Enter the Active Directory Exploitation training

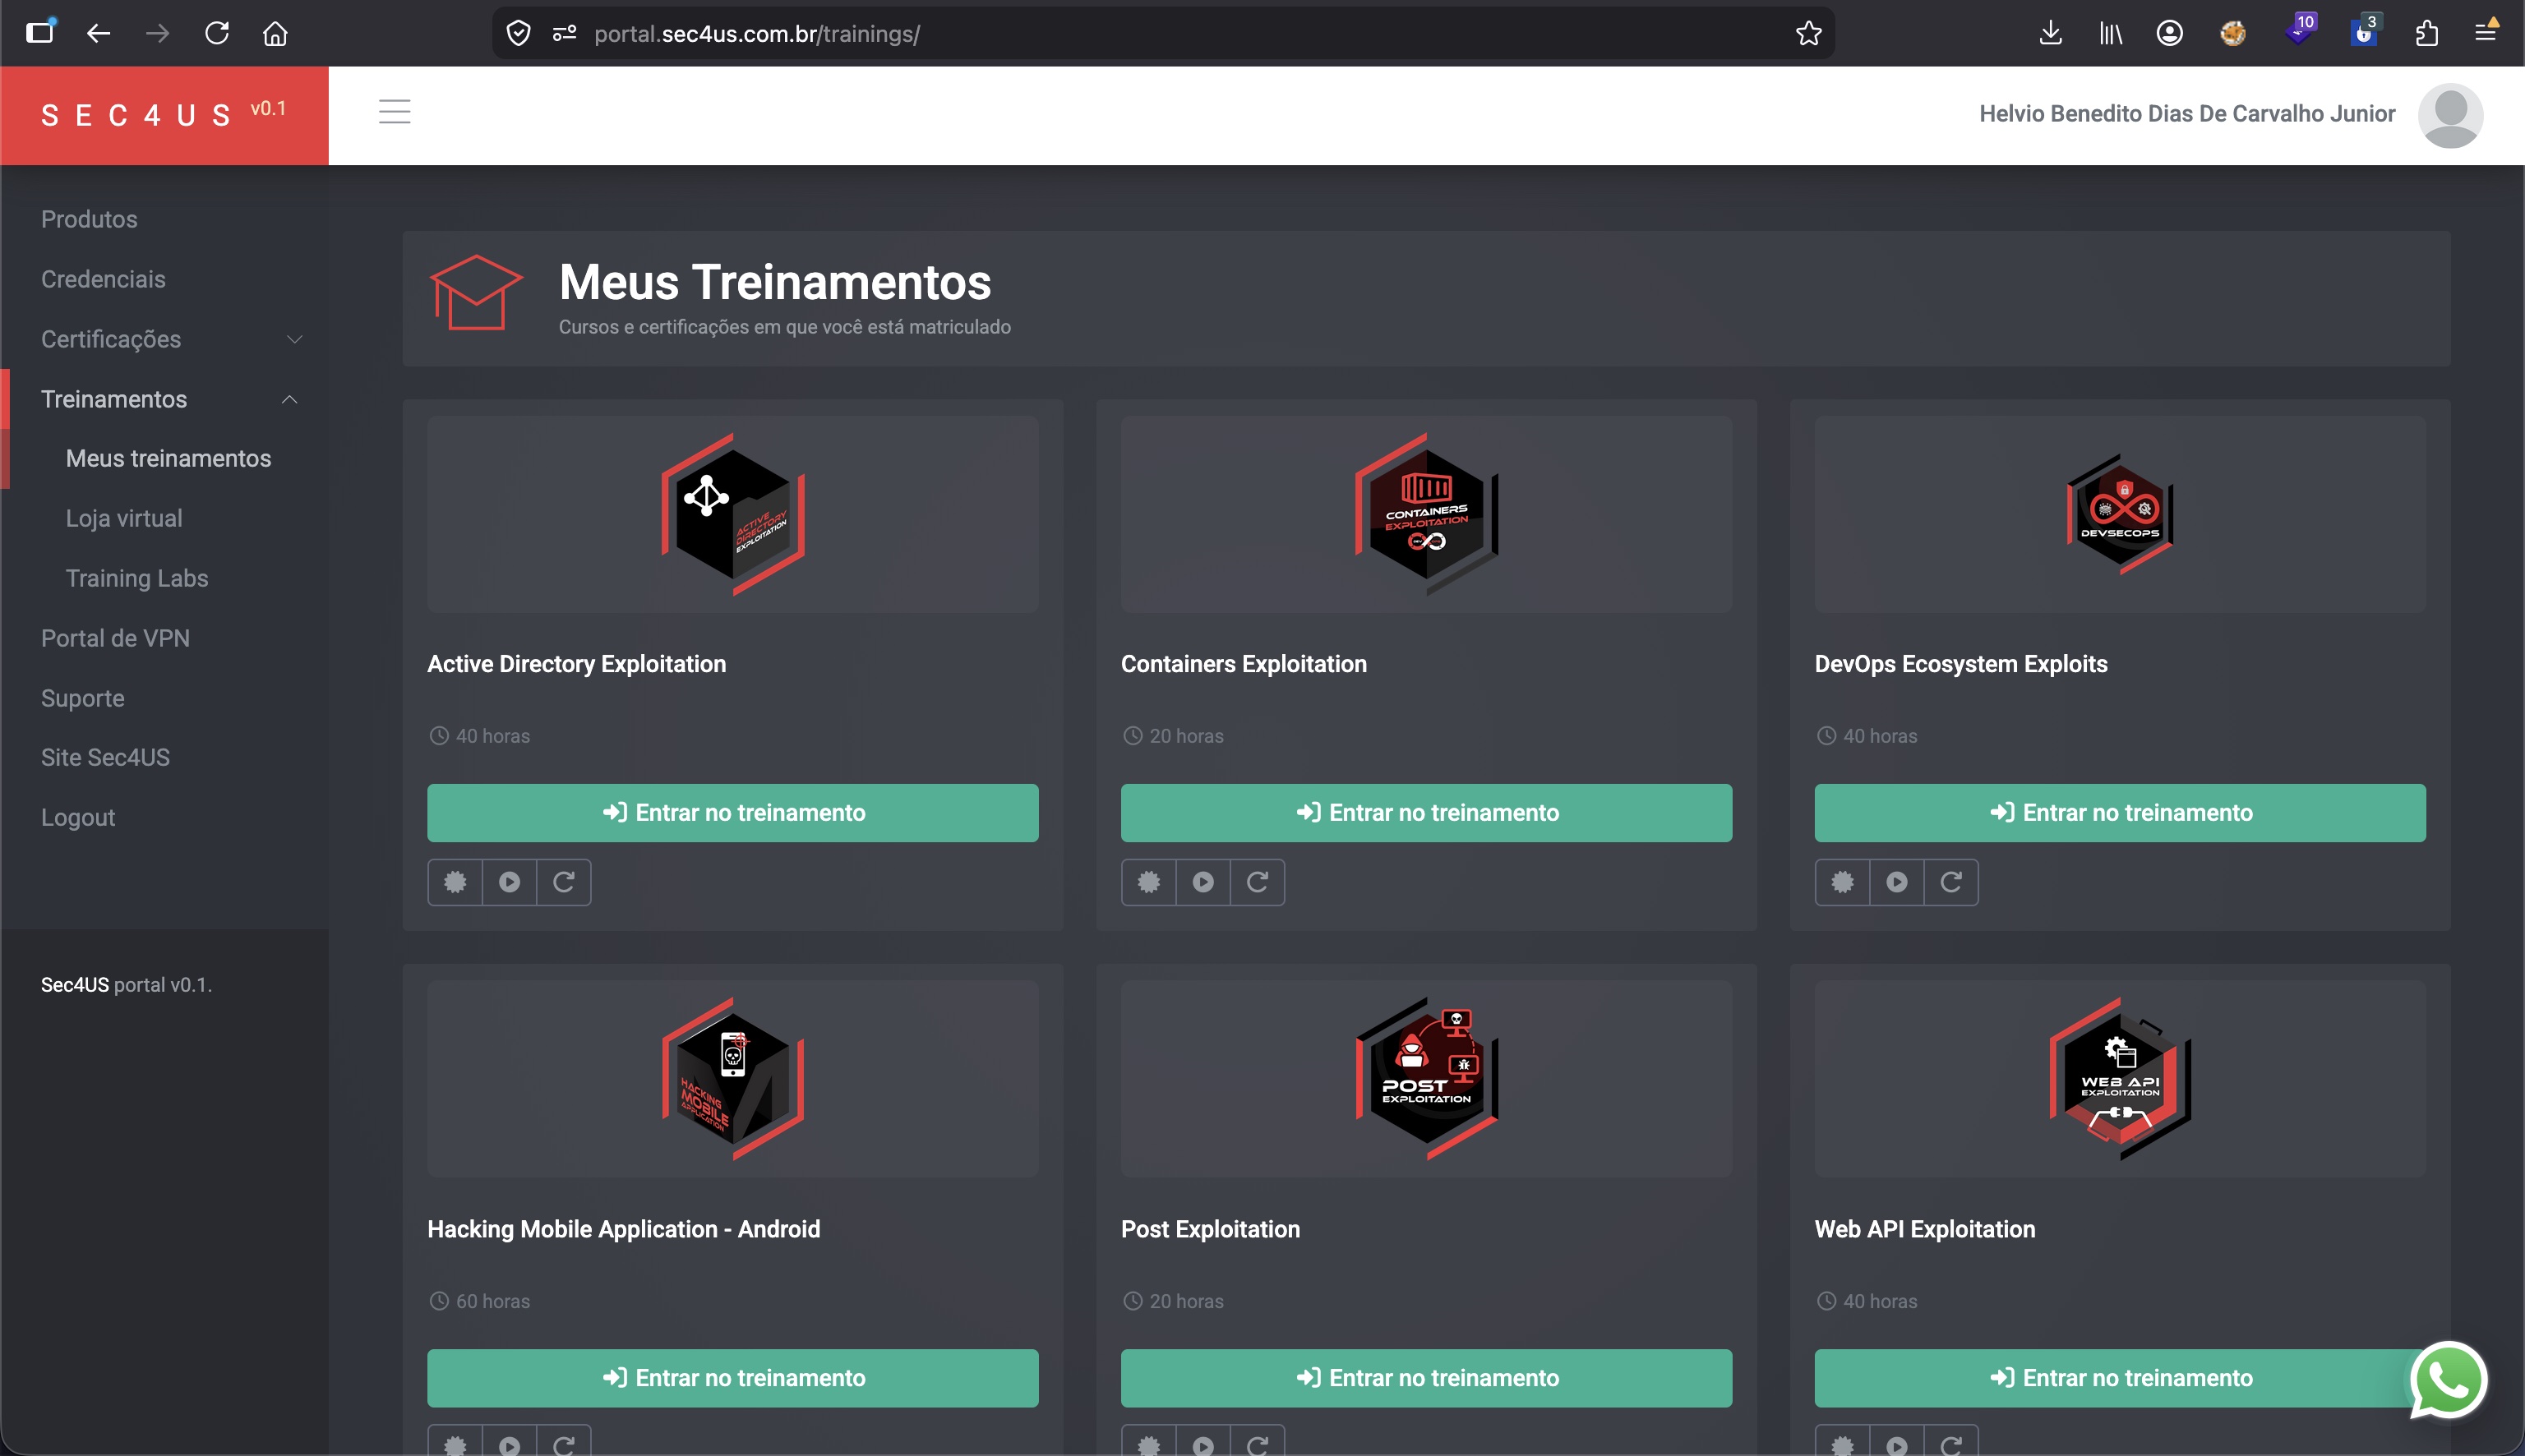733,813
